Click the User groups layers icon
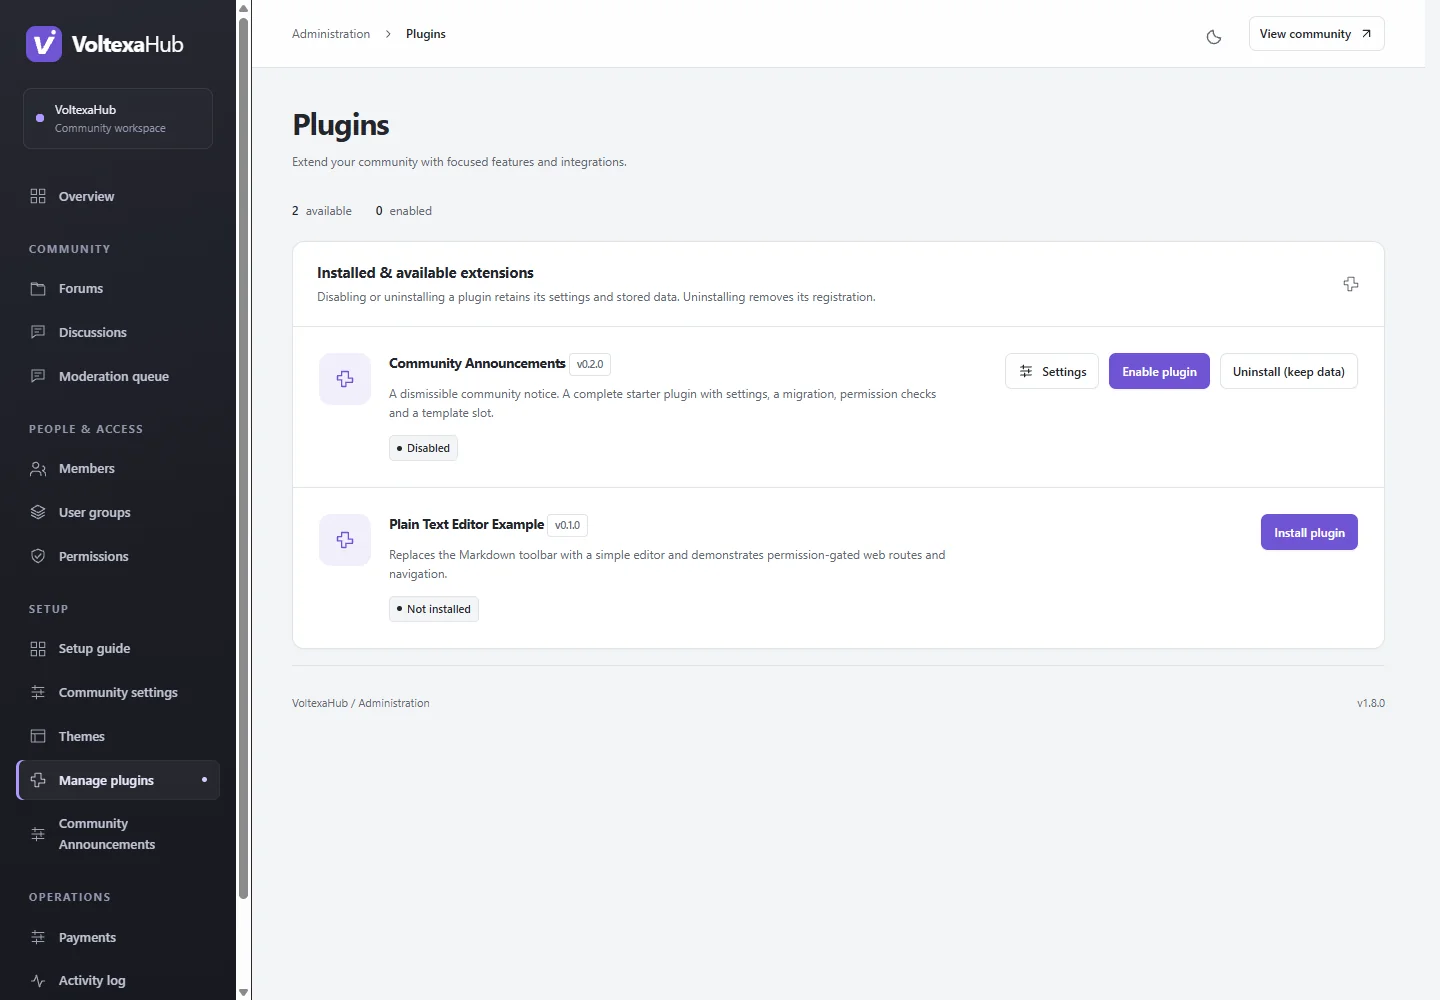The width and height of the screenshot is (1440, 1000). click(x=38, y=512)
